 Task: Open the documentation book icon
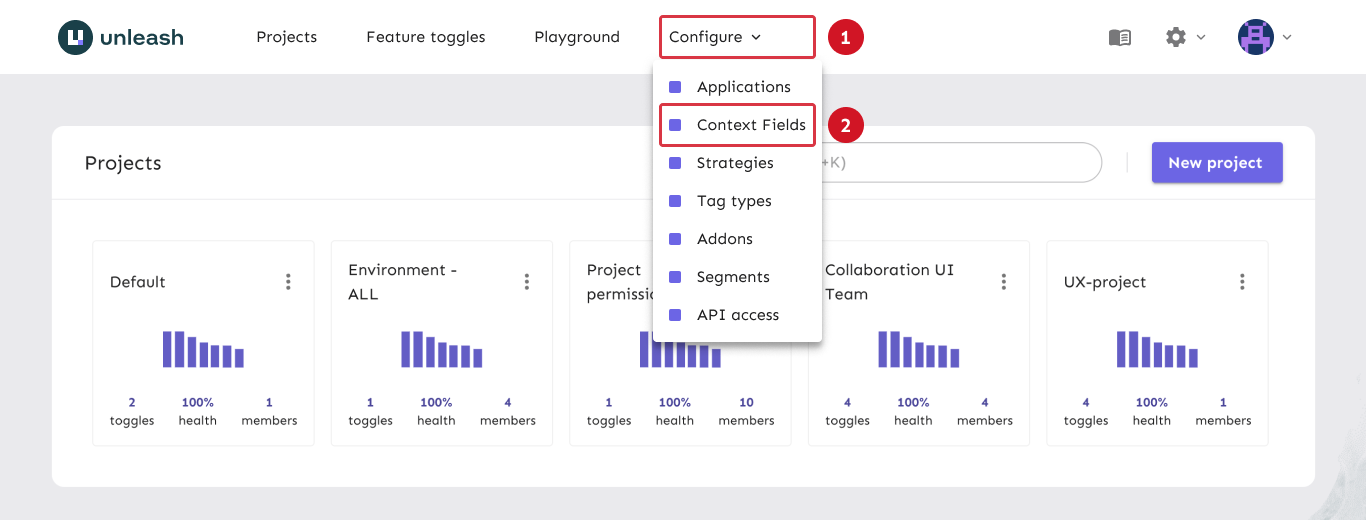pyautogui.click(x=1120, y=38)
